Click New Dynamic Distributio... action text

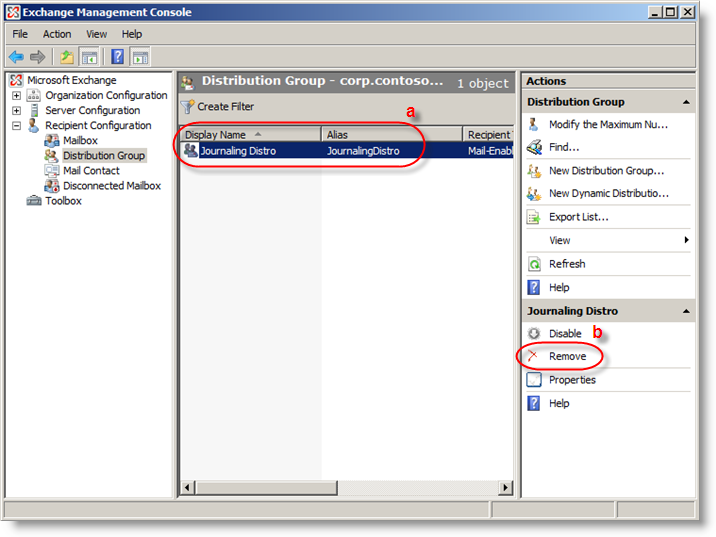point(609,194)
